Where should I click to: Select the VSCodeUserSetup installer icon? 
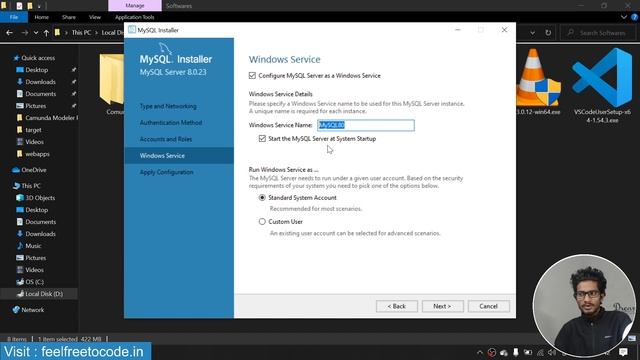coord(602,78)
